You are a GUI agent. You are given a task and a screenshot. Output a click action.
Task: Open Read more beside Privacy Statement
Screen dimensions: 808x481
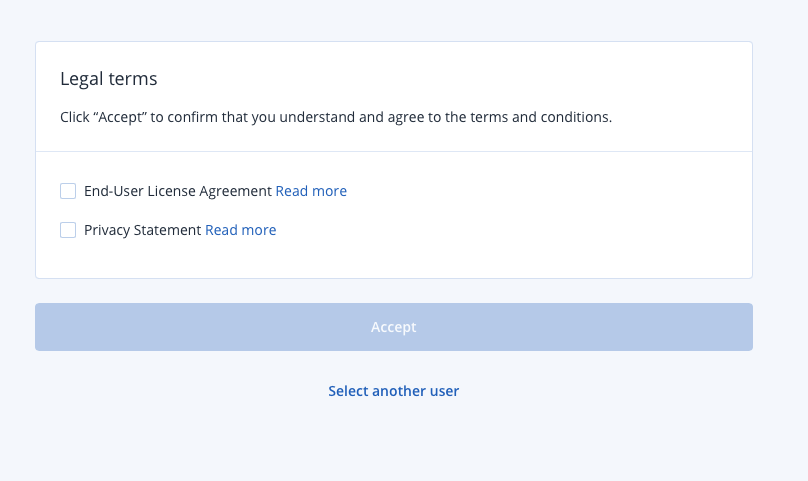(x=241, y=230)
